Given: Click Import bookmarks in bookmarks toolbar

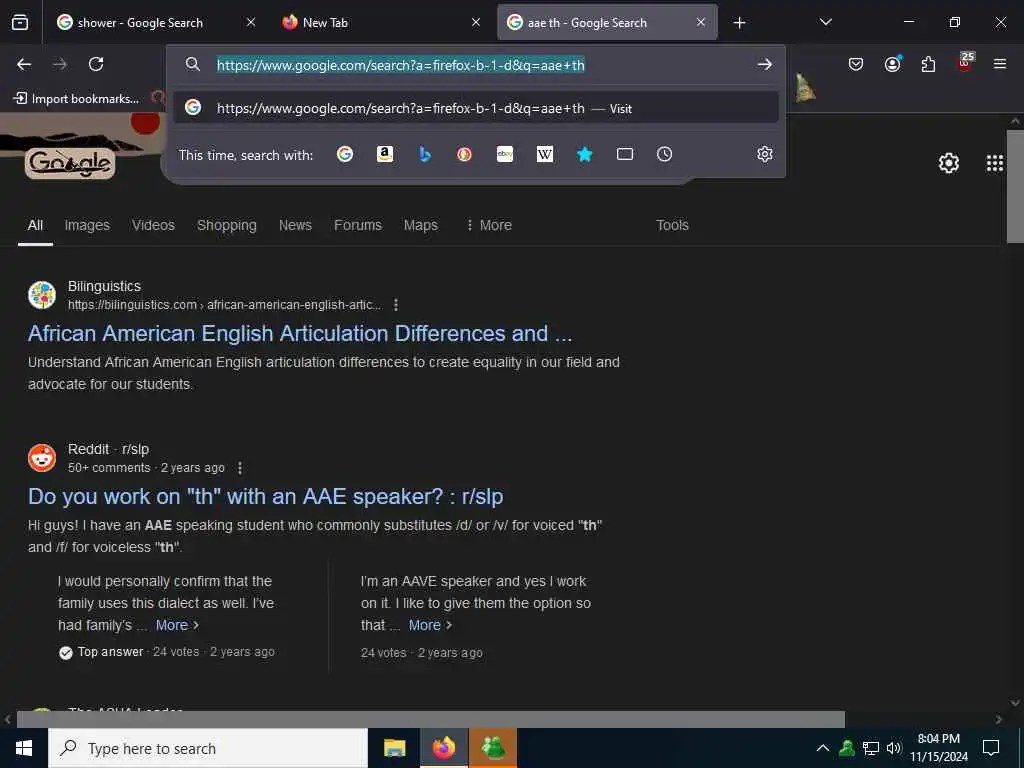Looking at the screenshot, I should pos(76,99).
